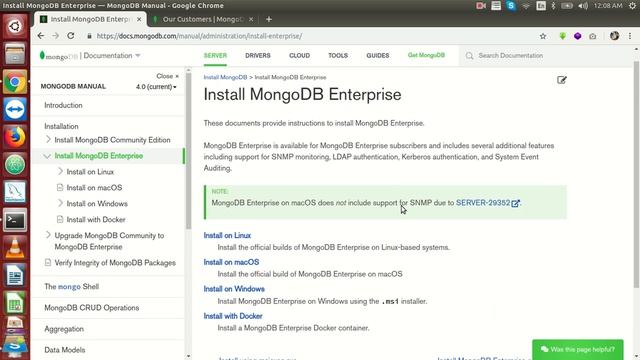The image size is (640, 360).
Task: Open the system power gear menu
Action: coord(632,6)
